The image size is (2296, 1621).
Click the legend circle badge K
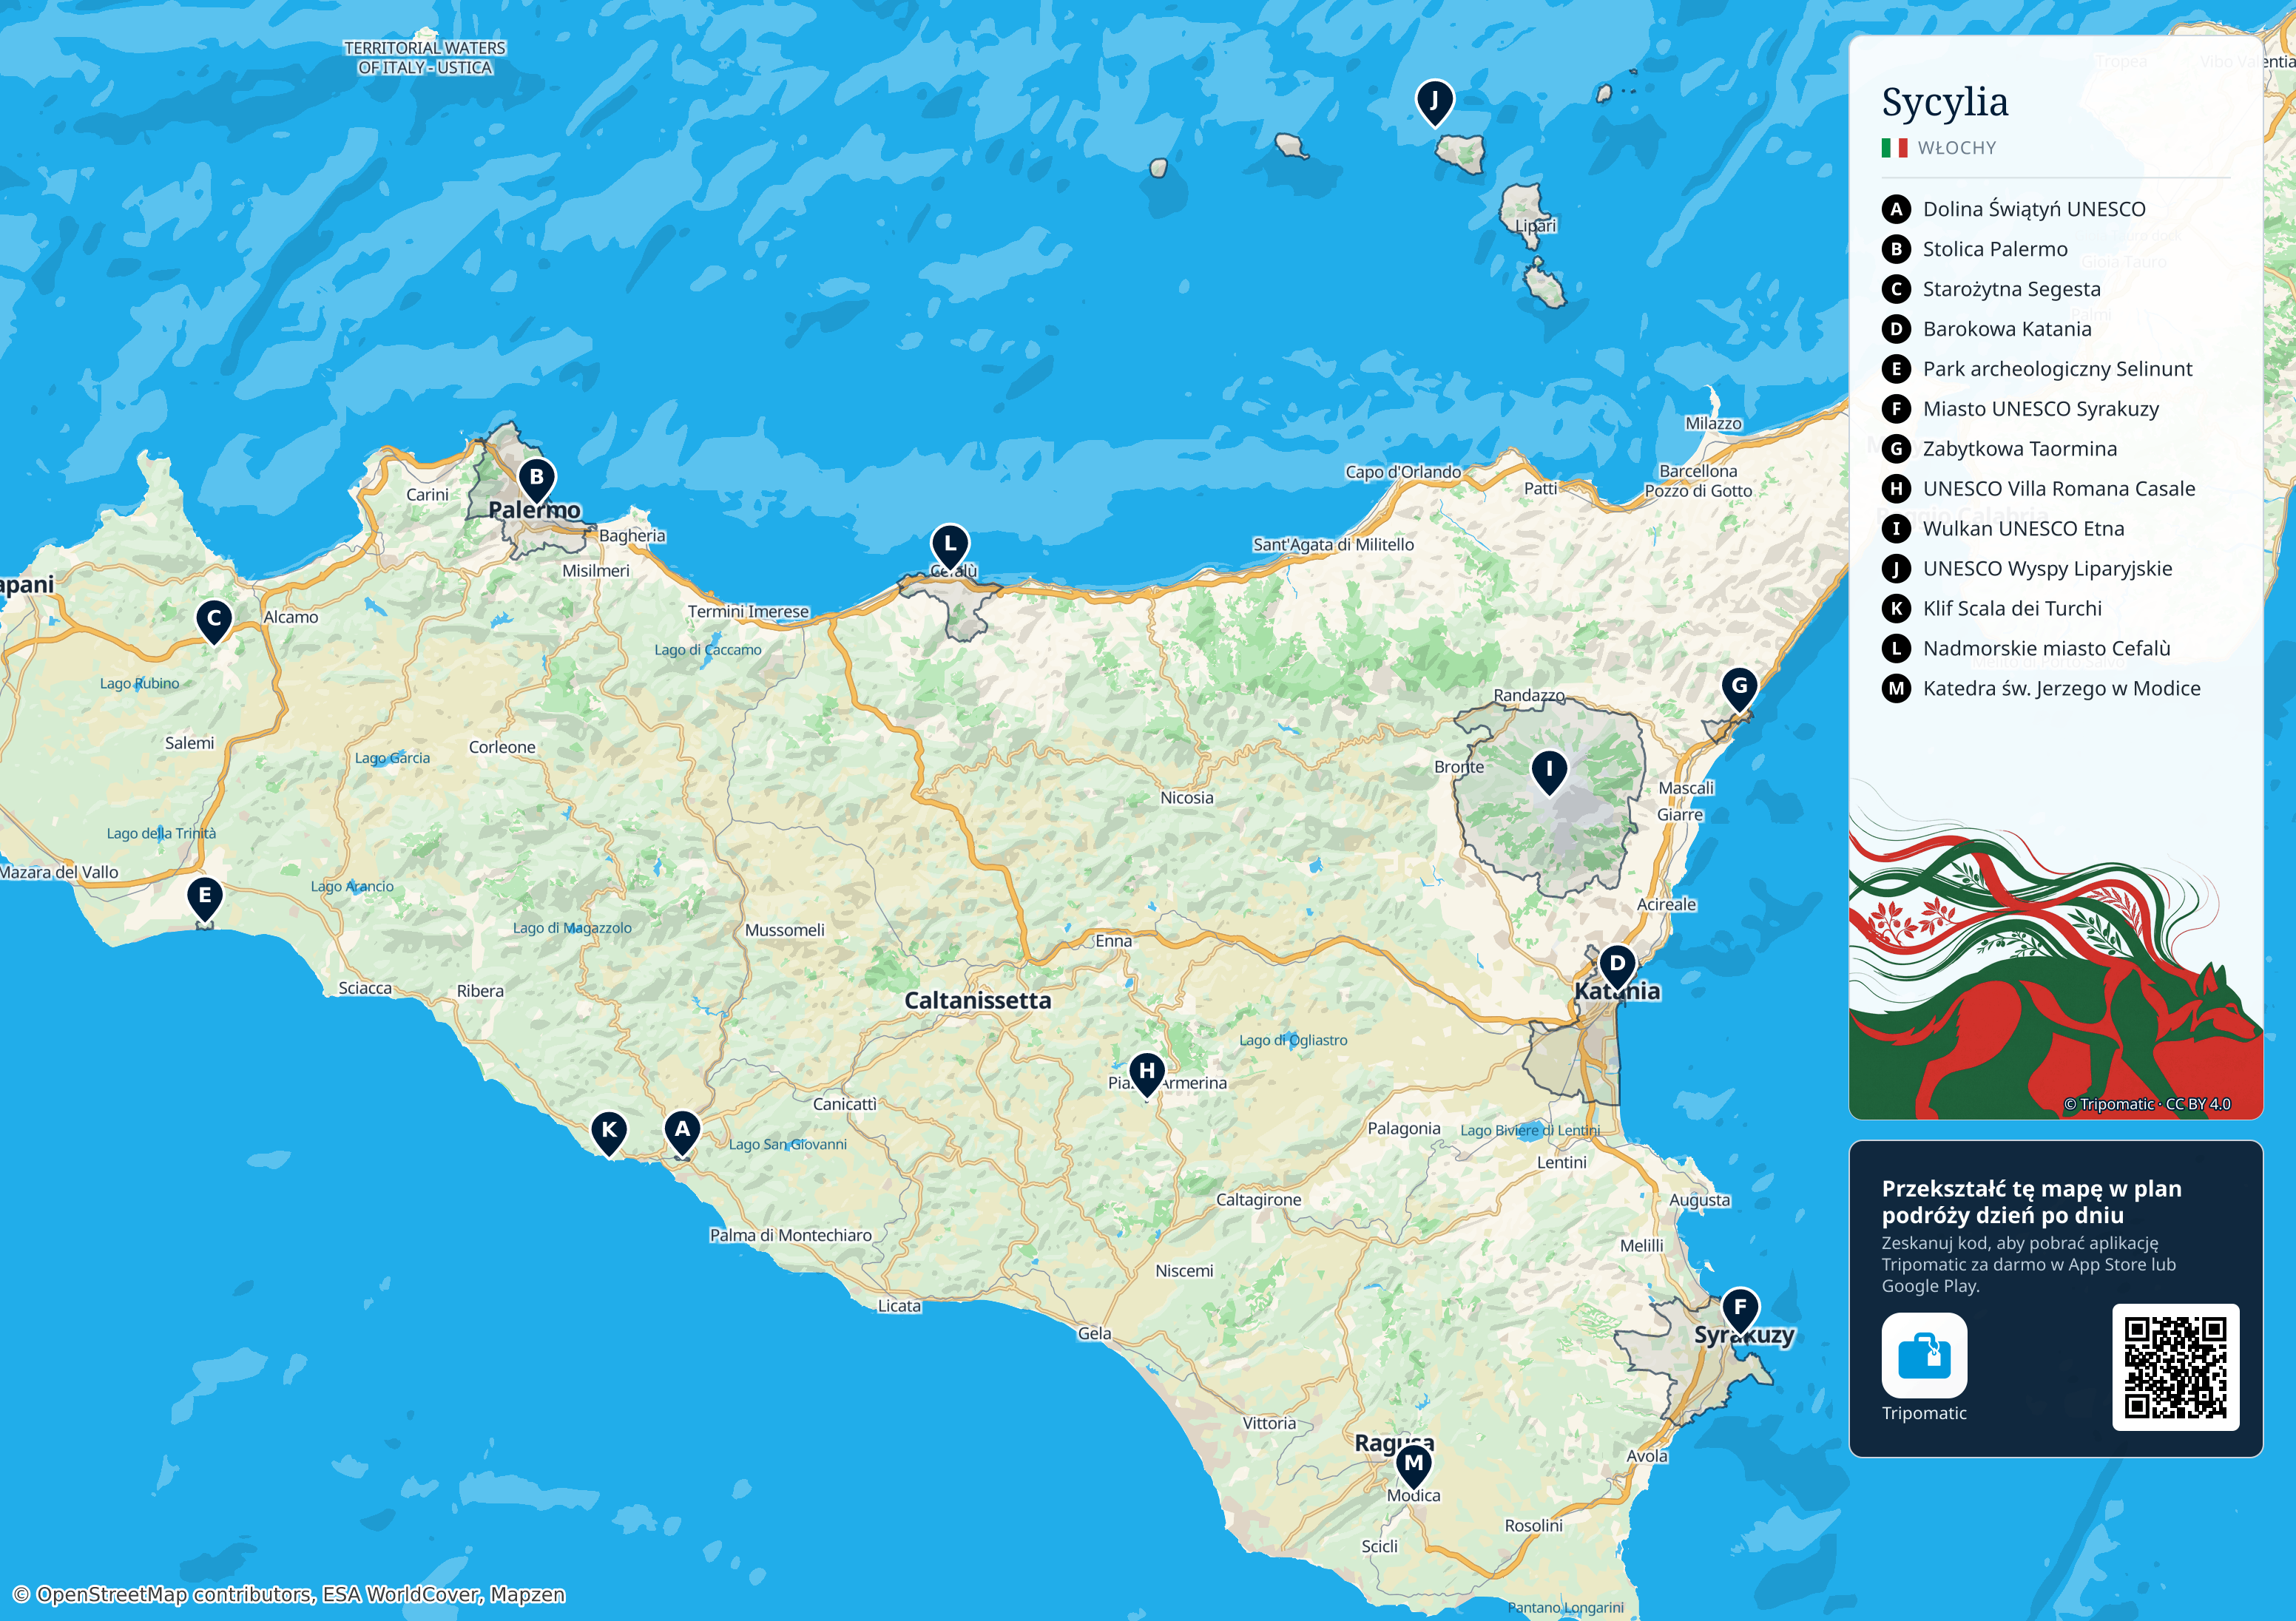coord(1896,608)
